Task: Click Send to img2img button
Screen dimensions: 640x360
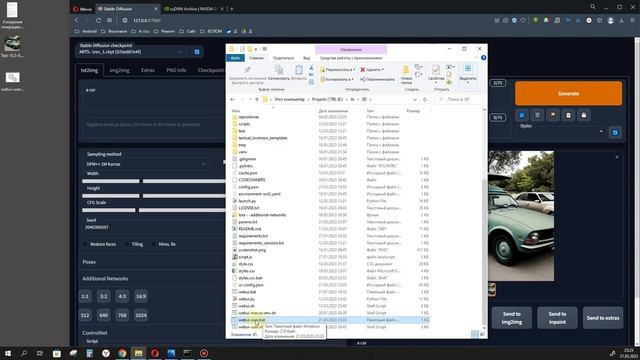Action: coord(511,318)
